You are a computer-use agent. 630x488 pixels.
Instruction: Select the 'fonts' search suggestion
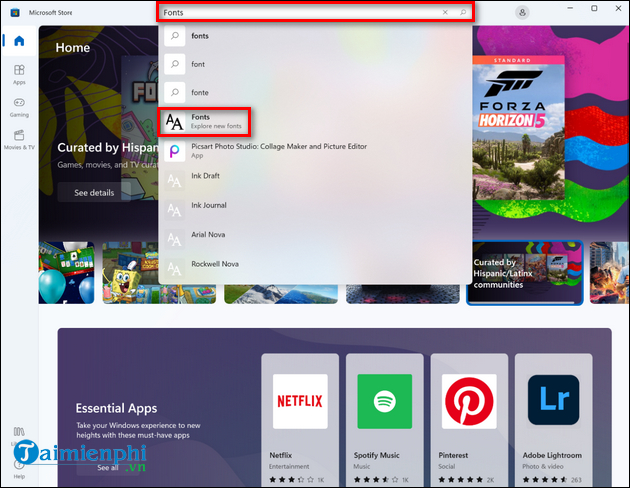point(315,36)
